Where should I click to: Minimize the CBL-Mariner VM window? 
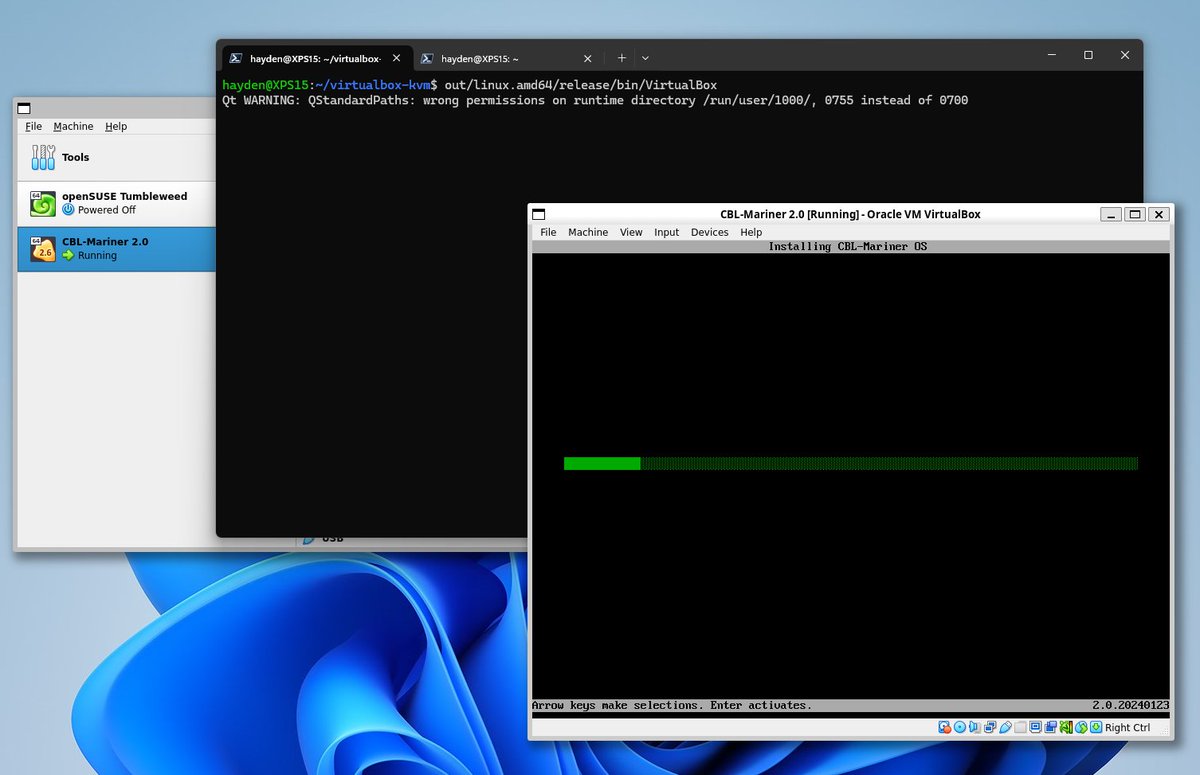(x=1111, y=214)
